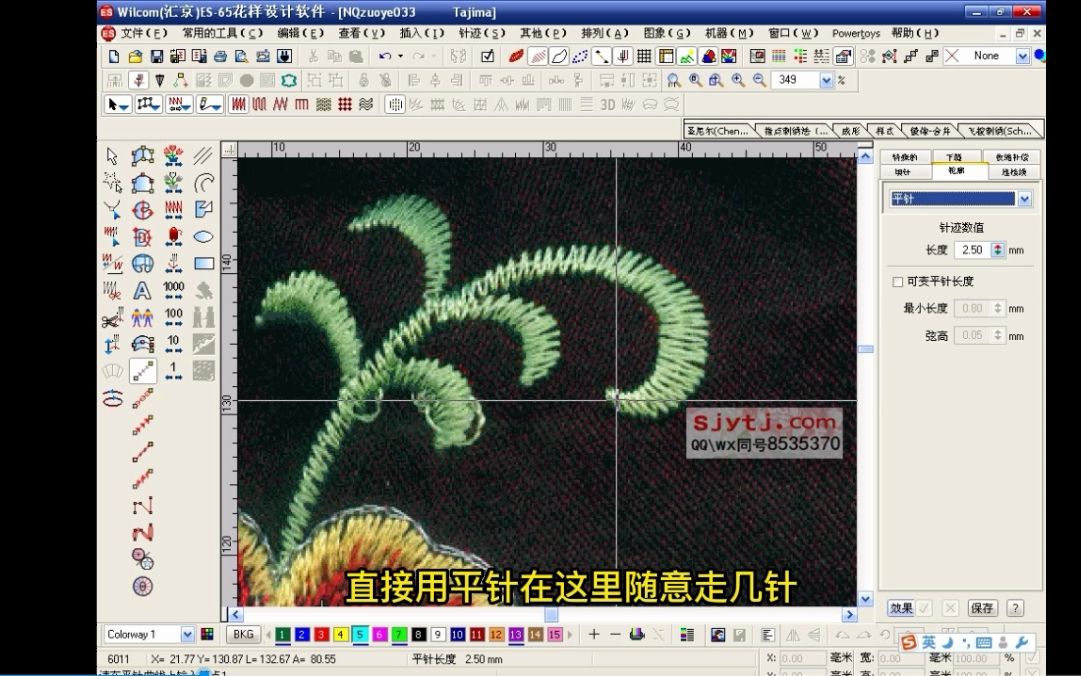Click the scissors cut tool

coord(110,318)
